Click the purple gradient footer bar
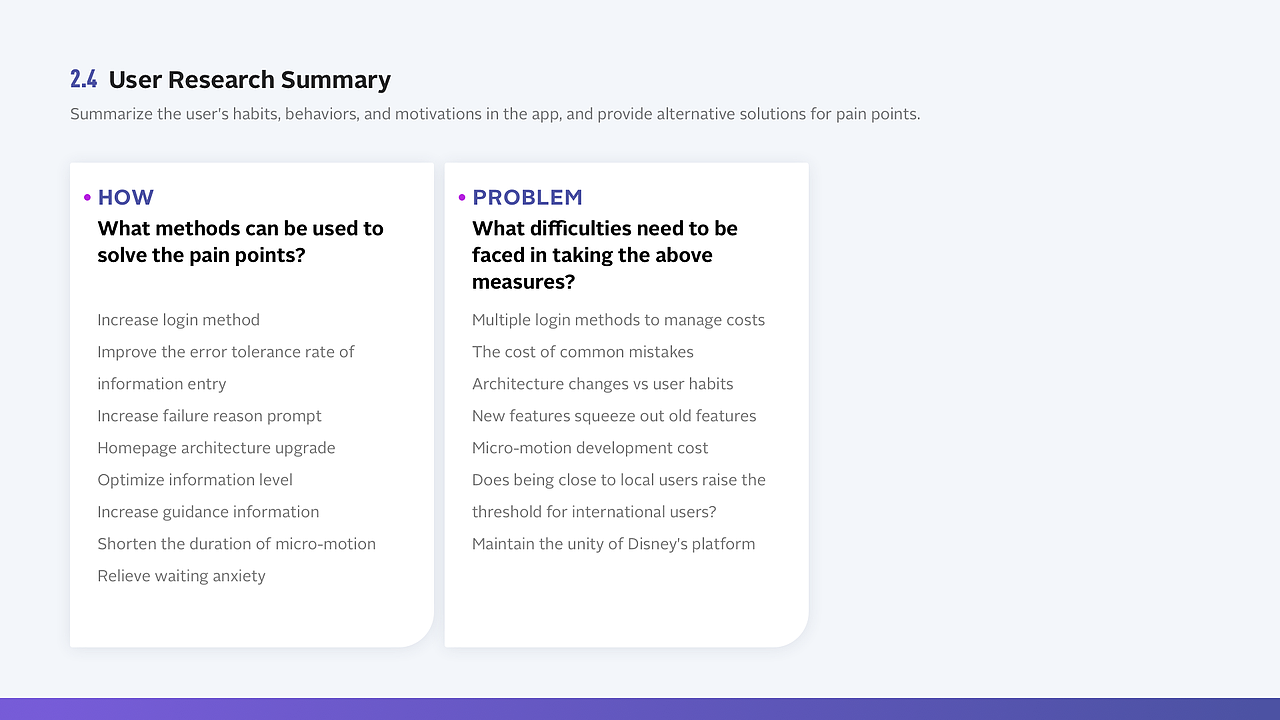 click(x=640, y=709)
